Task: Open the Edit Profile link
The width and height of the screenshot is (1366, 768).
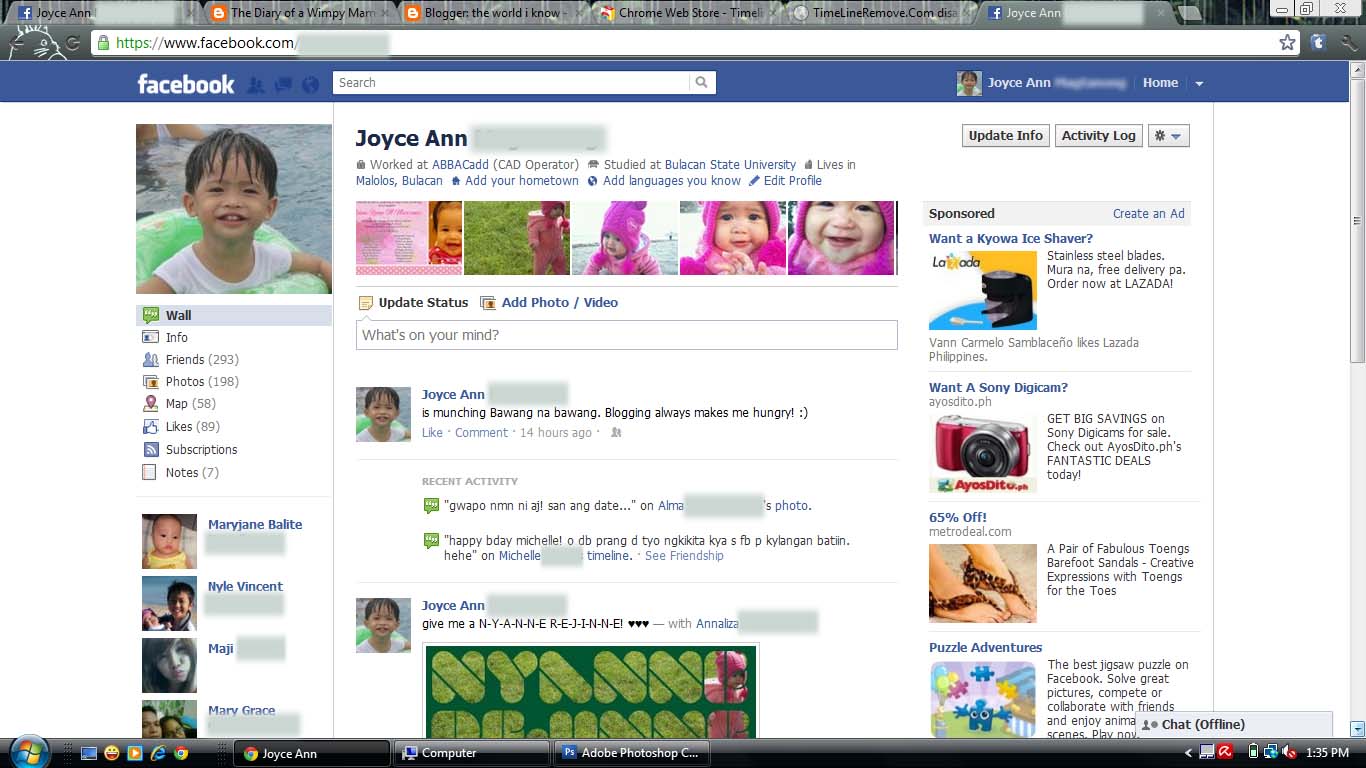Action: click(794, 181)
